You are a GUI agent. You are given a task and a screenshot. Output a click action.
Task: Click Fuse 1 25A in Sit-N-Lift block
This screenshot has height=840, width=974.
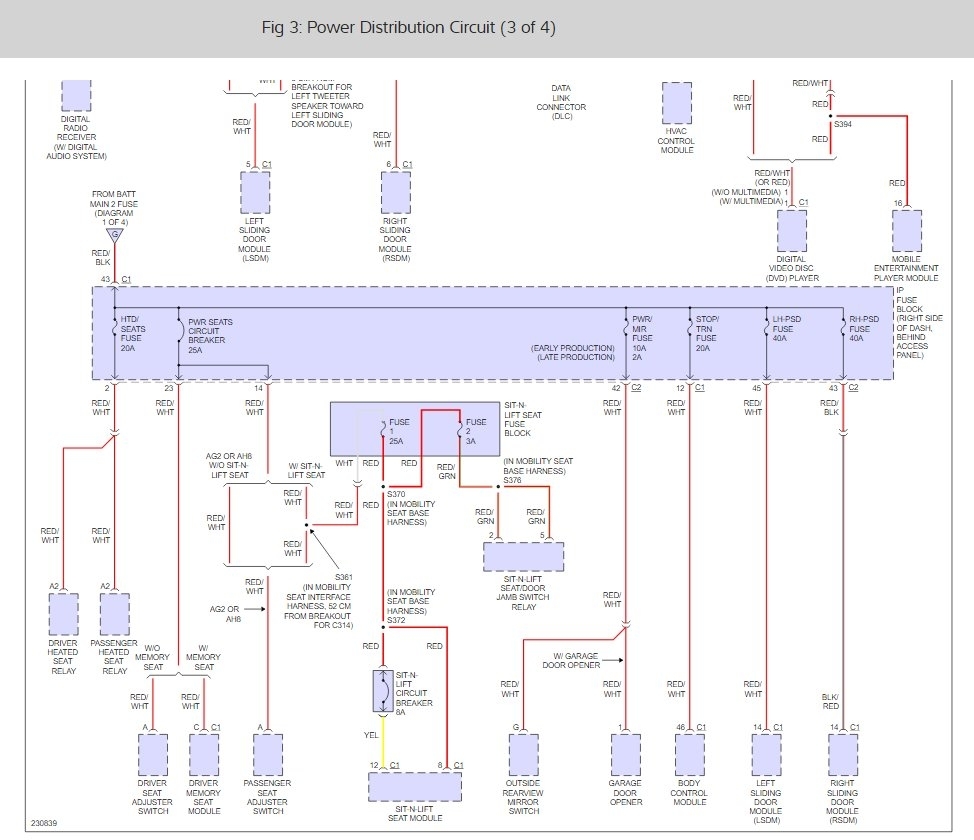[x=399, y=431]
